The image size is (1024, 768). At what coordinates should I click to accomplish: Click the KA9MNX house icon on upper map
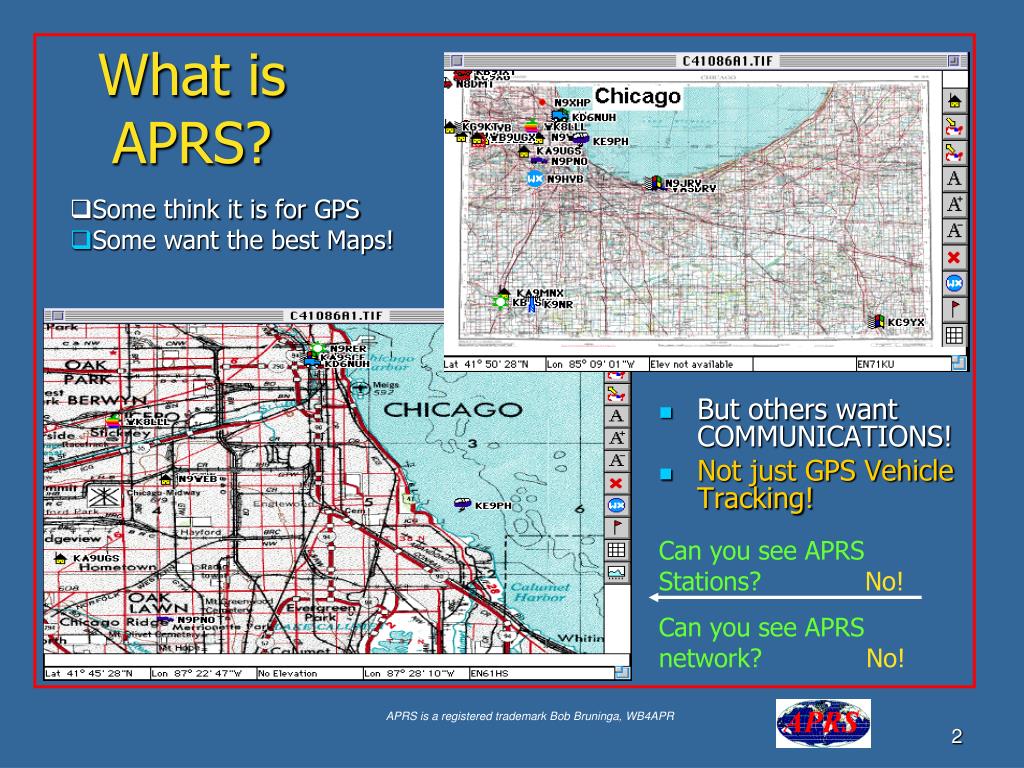[504, 292]
